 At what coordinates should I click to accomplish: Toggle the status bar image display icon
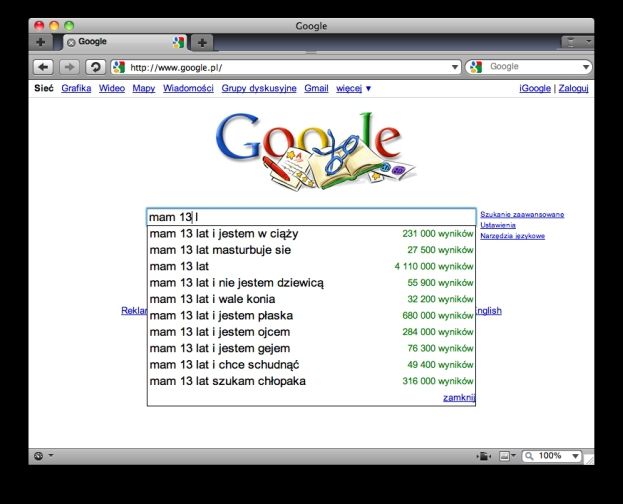pyautogui.click(x=504, y=456)
